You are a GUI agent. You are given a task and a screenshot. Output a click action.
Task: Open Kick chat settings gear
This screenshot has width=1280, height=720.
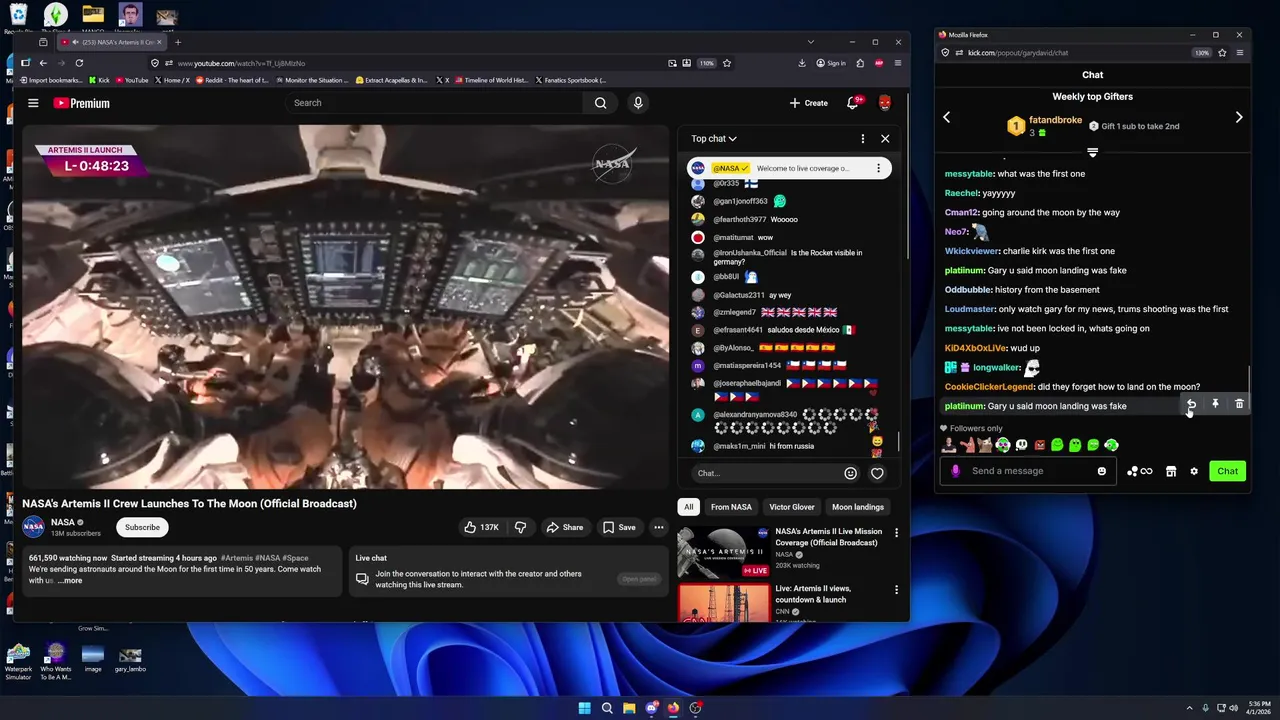point(1194,471)
